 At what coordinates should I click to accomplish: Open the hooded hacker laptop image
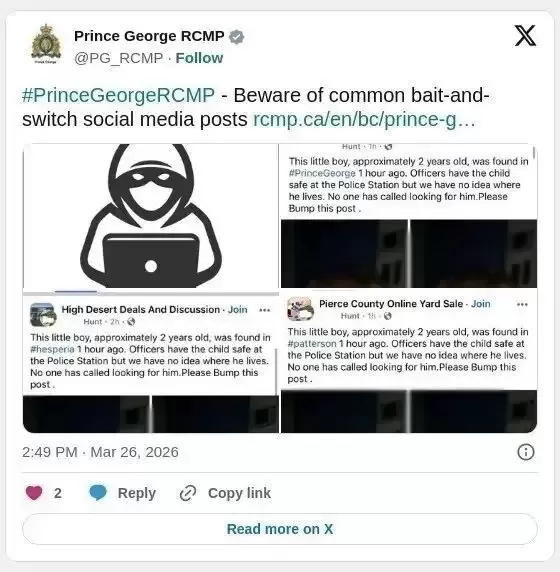pos(151,216)
